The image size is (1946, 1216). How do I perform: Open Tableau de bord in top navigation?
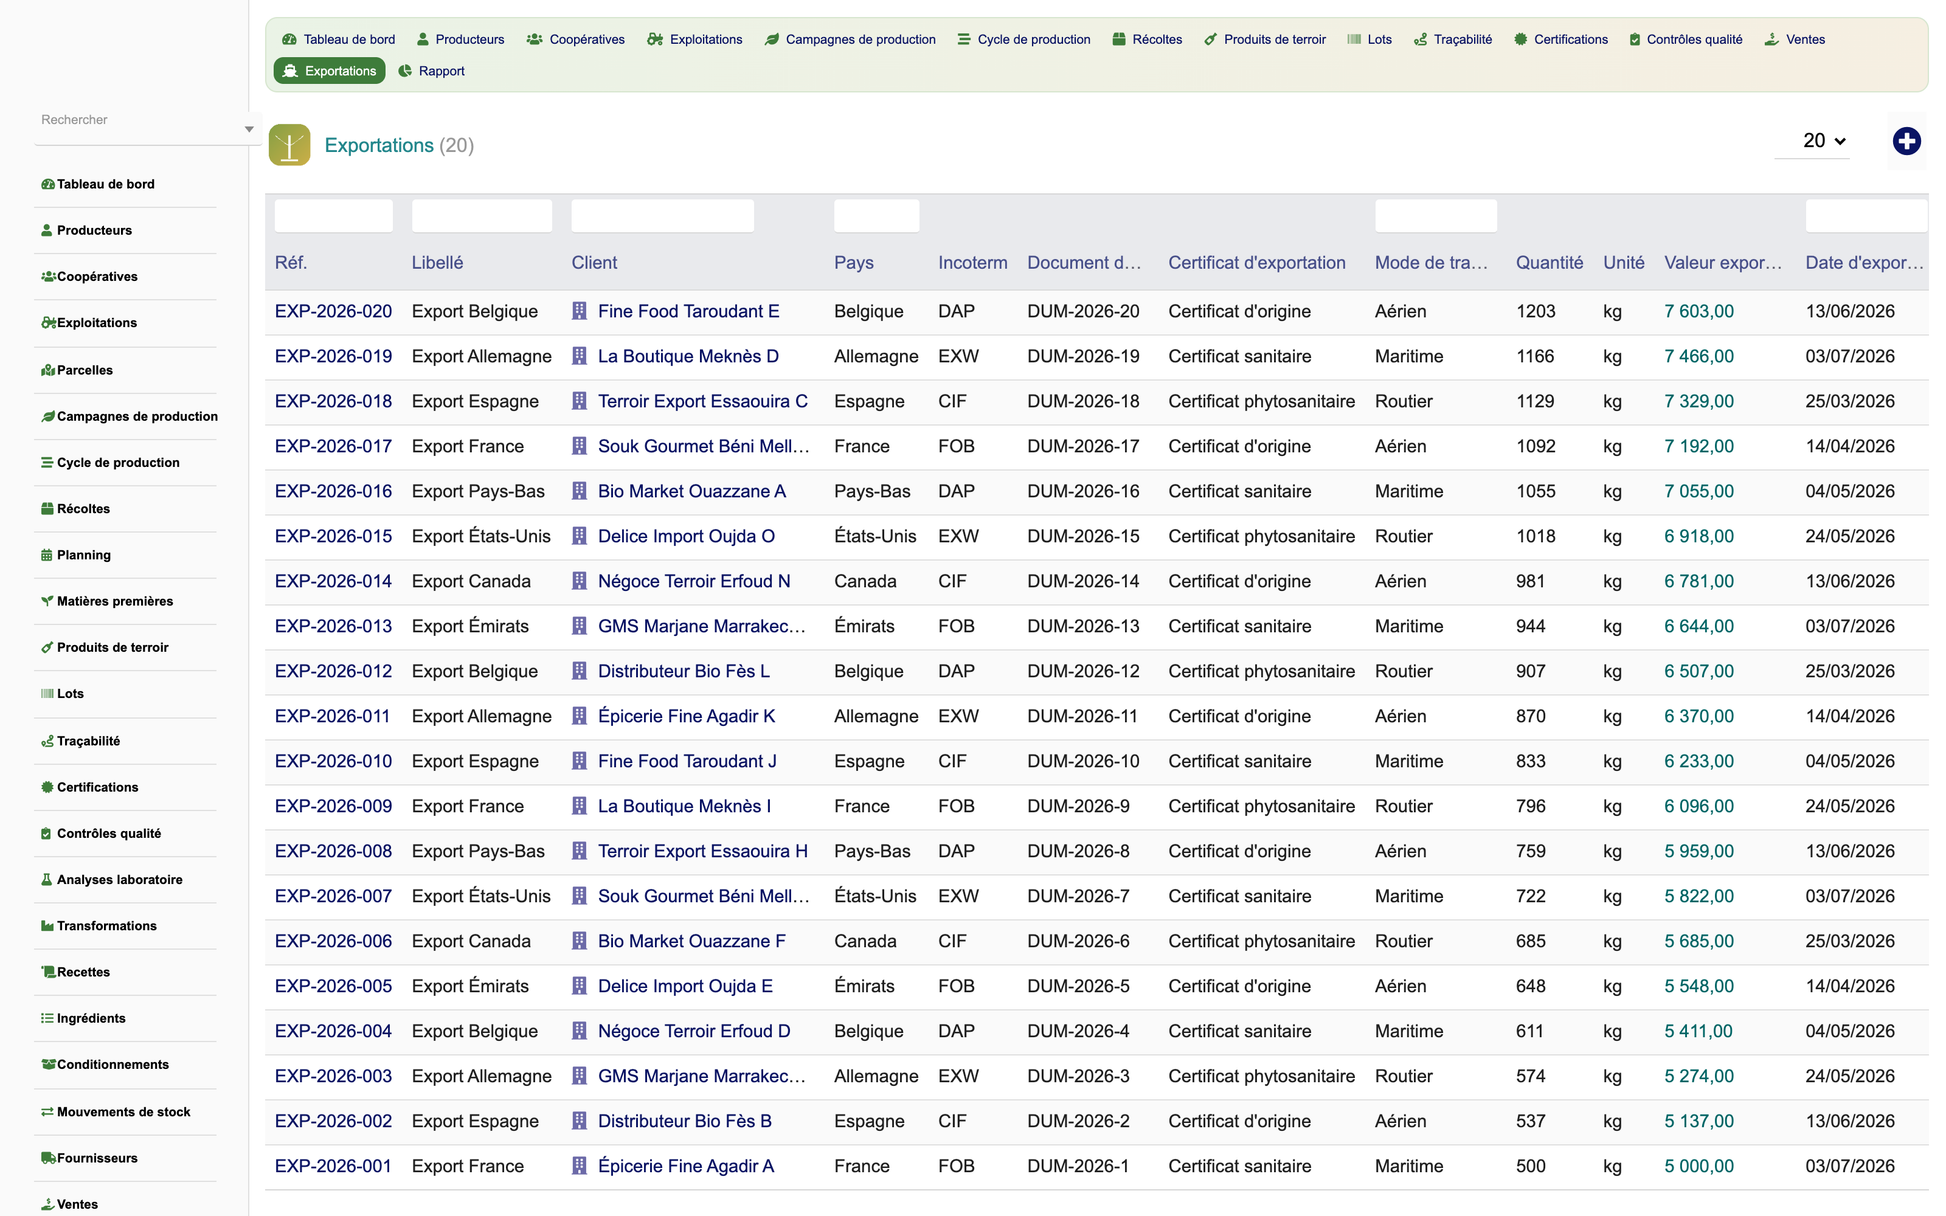coord(339,39)
